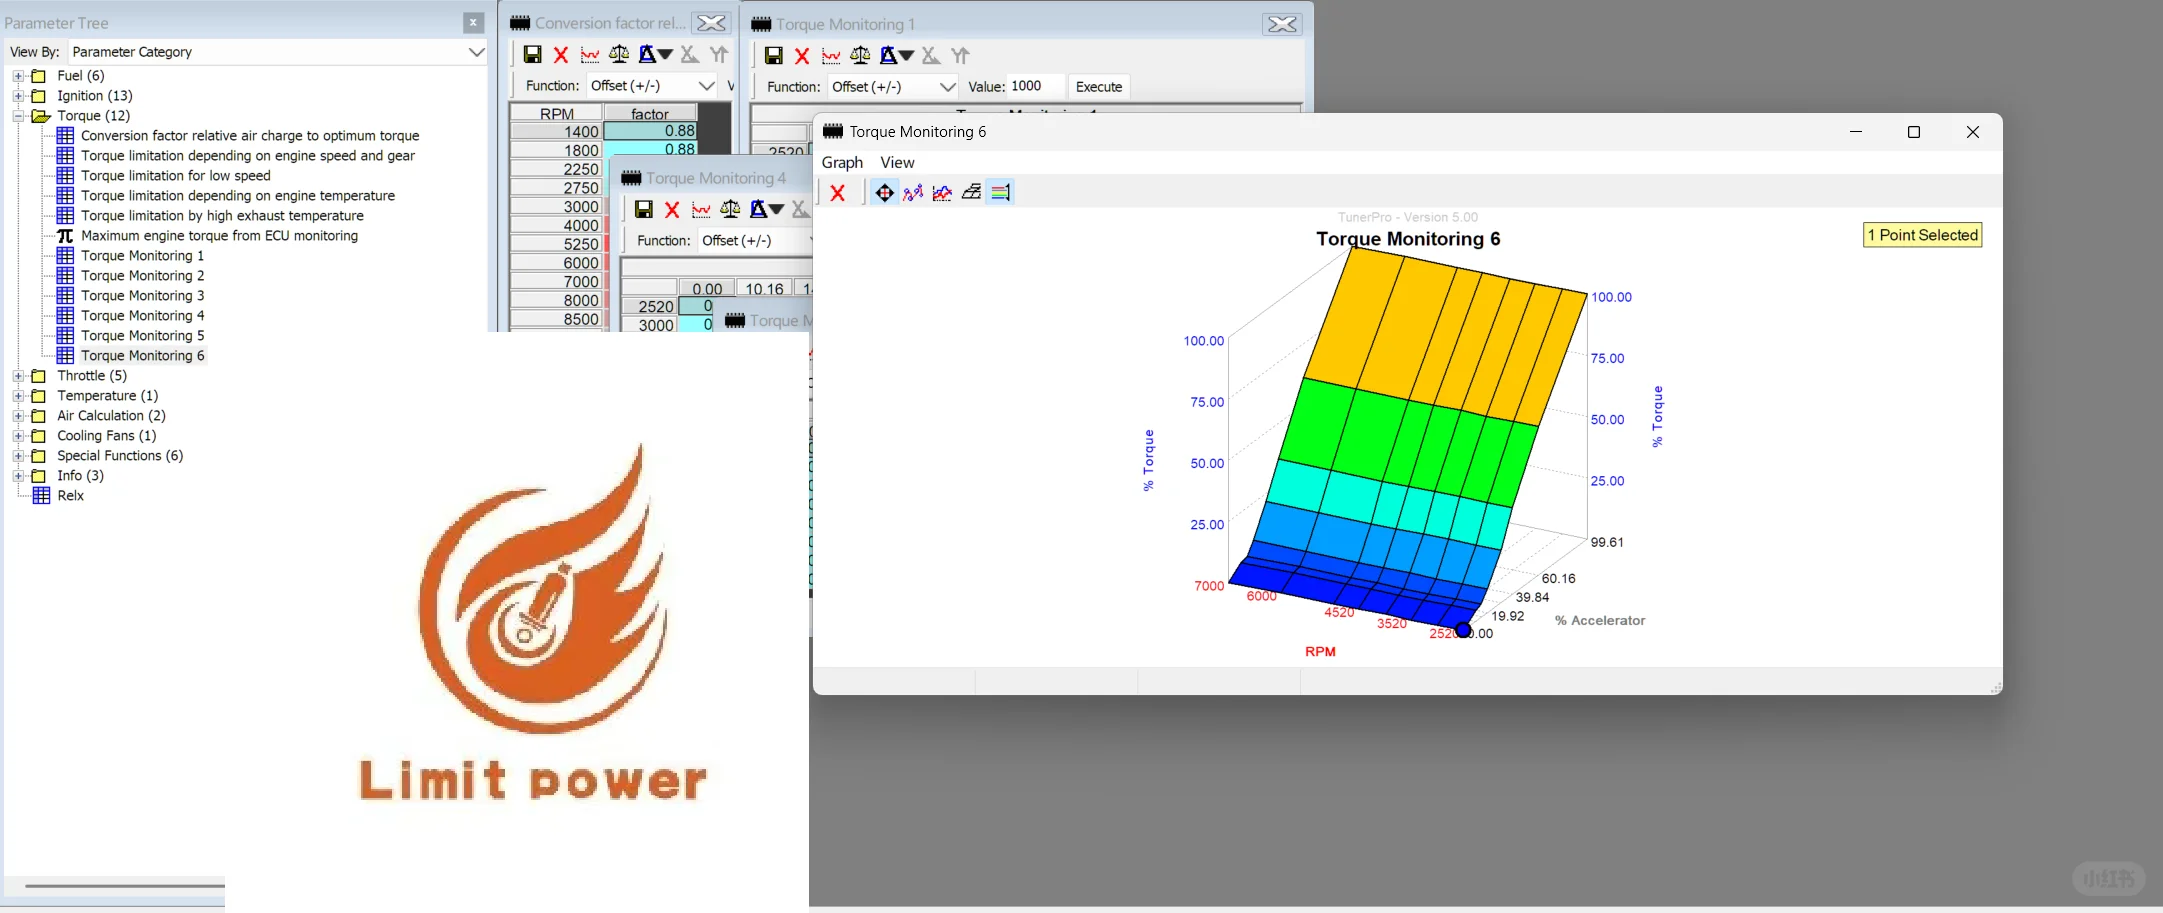
Task: Click the 0.88 factor cell for 1400 RPM
Action: click(651, 131)
